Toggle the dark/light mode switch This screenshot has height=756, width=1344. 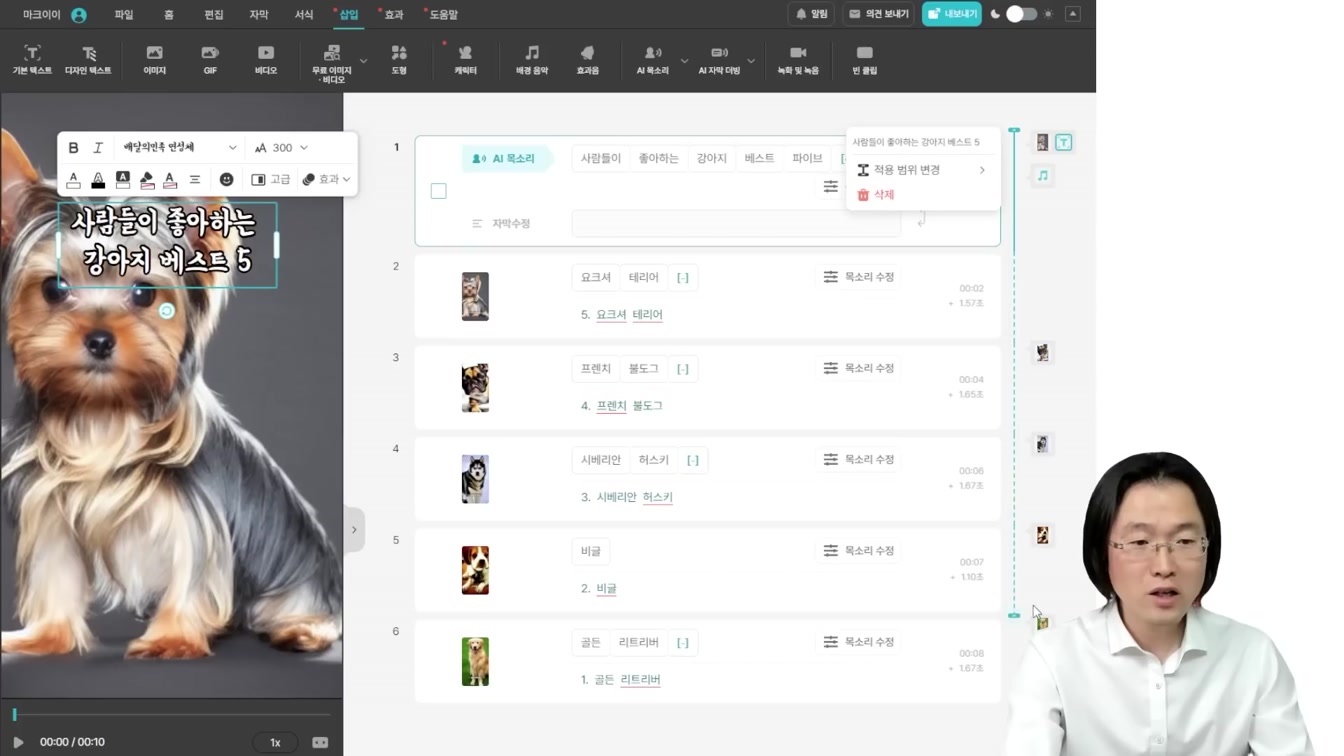click(1021, 14)
